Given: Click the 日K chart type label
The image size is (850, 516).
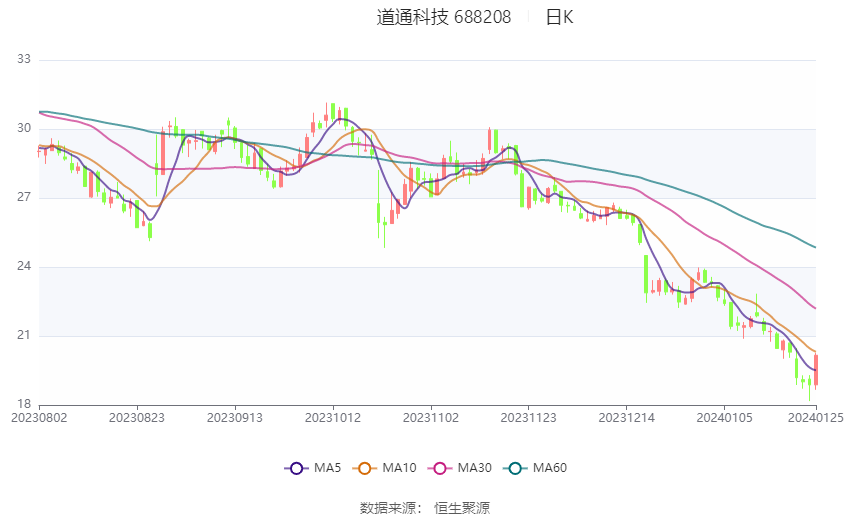Looking at the screenshot, I should [x=559, y=17].
